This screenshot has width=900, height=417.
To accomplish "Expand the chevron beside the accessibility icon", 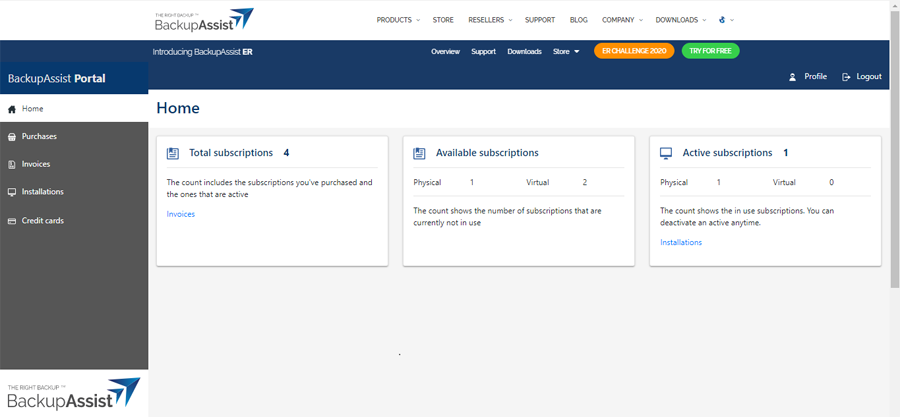I will [x=732, y=20].
